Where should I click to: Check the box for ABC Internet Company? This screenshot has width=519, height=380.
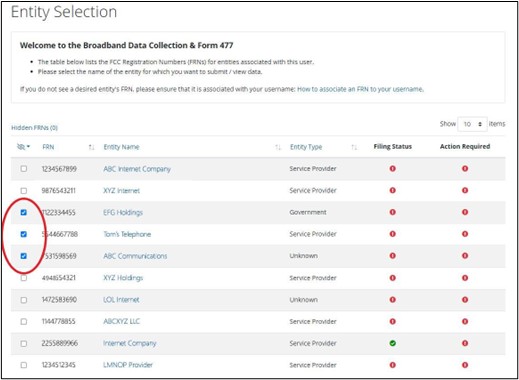[x=24, y=169]
